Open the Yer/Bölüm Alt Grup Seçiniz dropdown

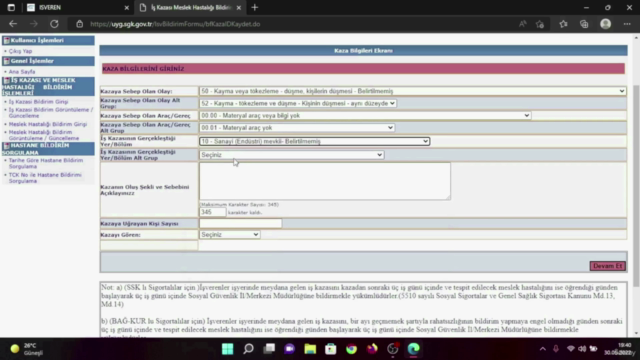[x=291, y=155]
